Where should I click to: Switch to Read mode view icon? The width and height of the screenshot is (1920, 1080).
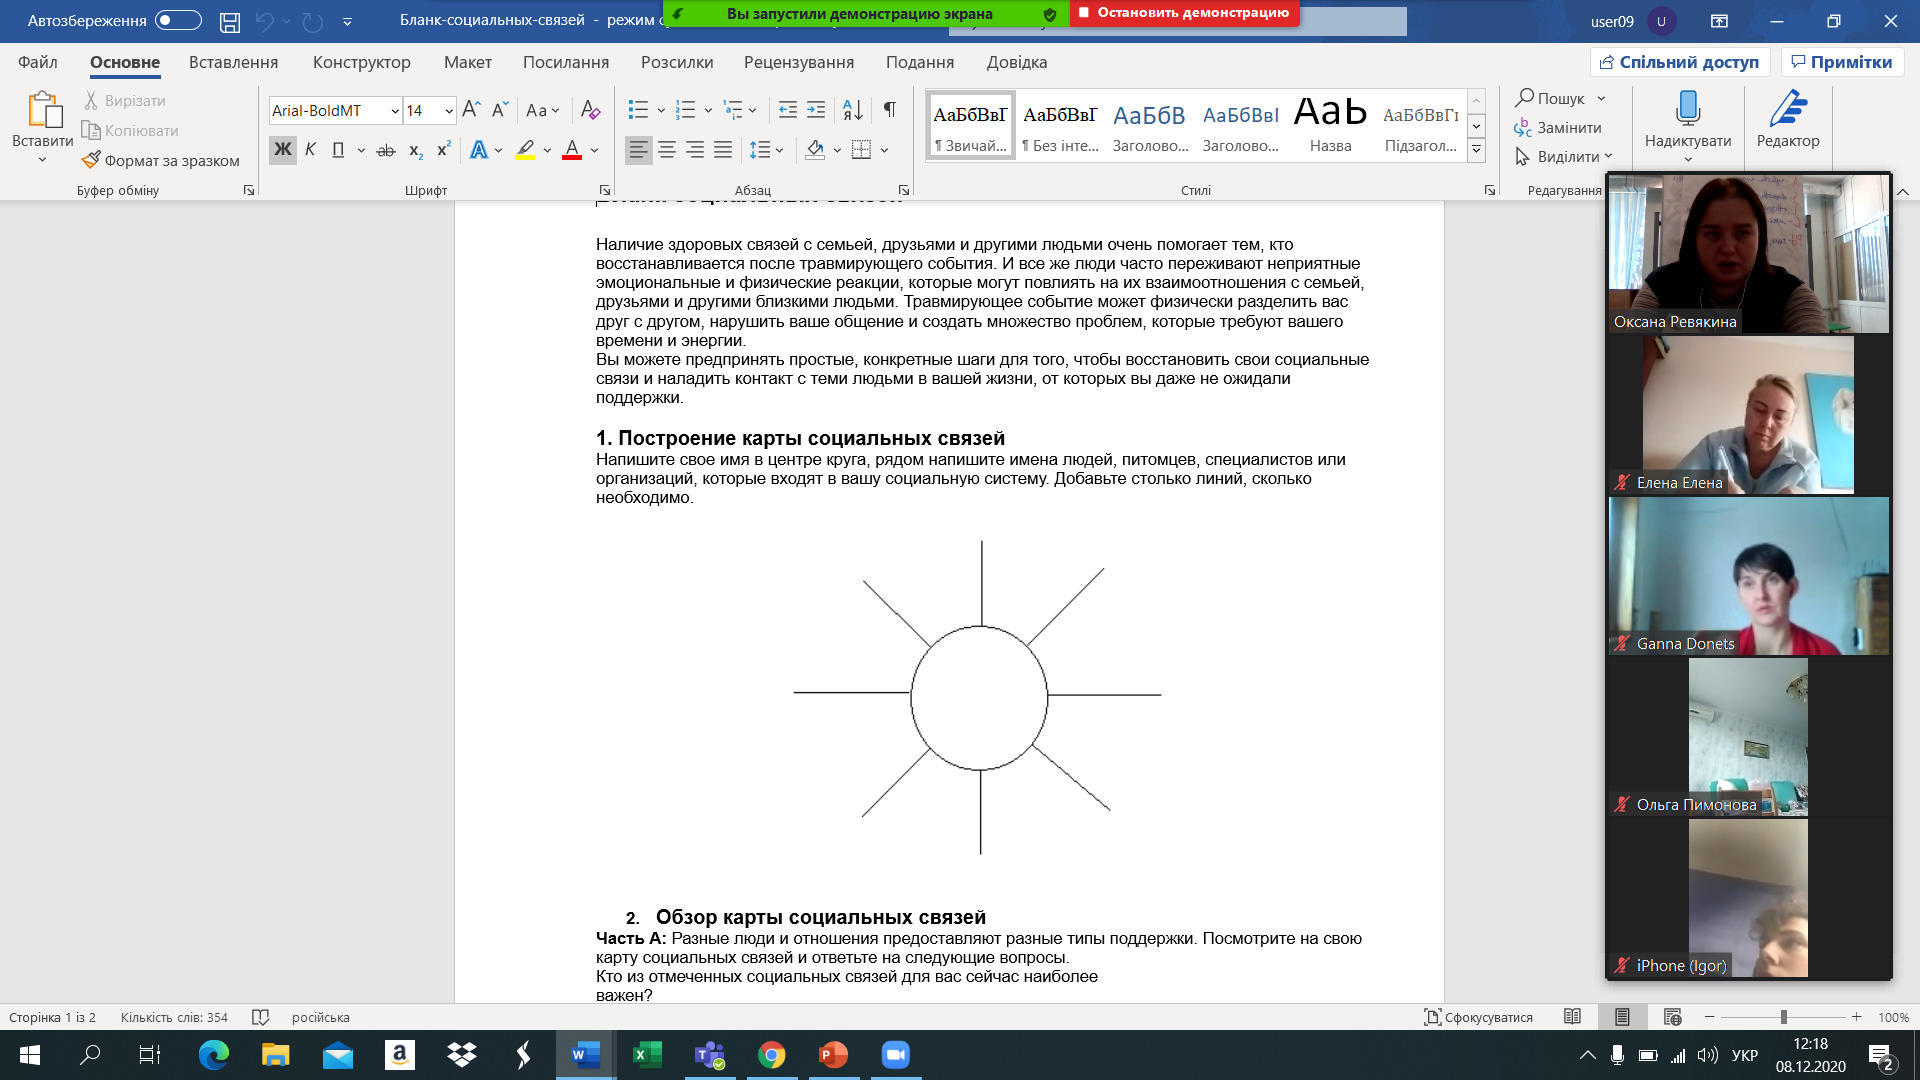tap(1572, 1017)
